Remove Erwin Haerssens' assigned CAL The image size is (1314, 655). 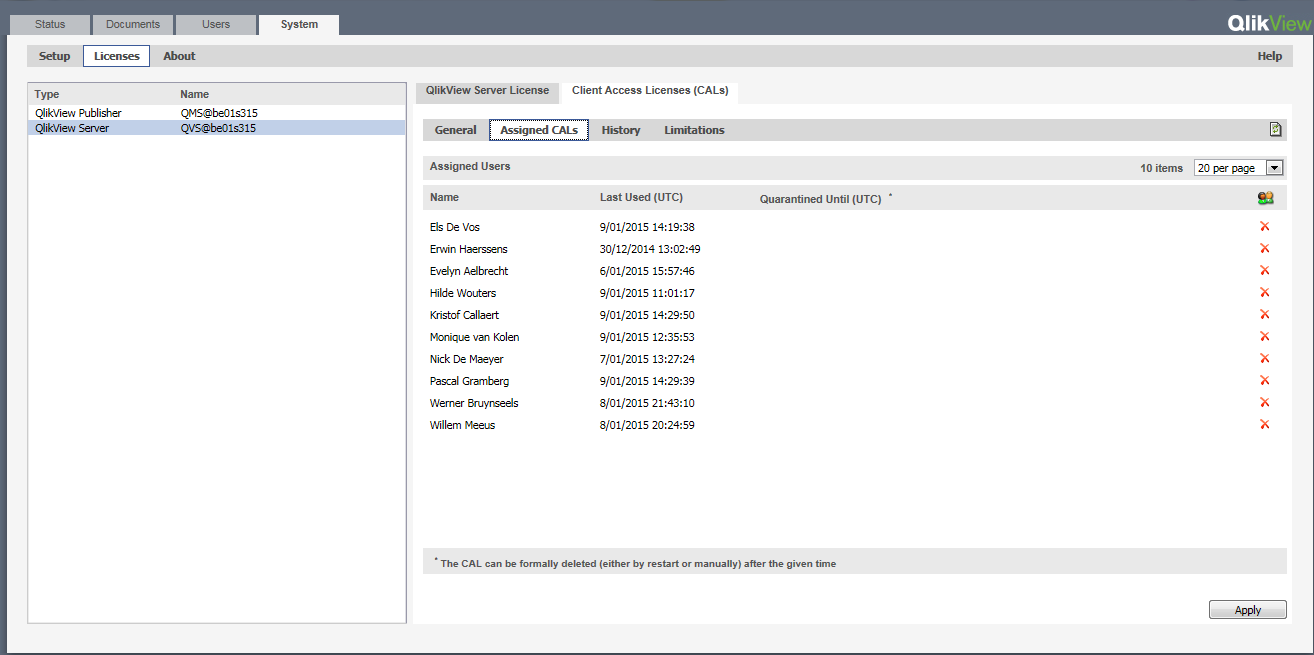pos(1264,249)
